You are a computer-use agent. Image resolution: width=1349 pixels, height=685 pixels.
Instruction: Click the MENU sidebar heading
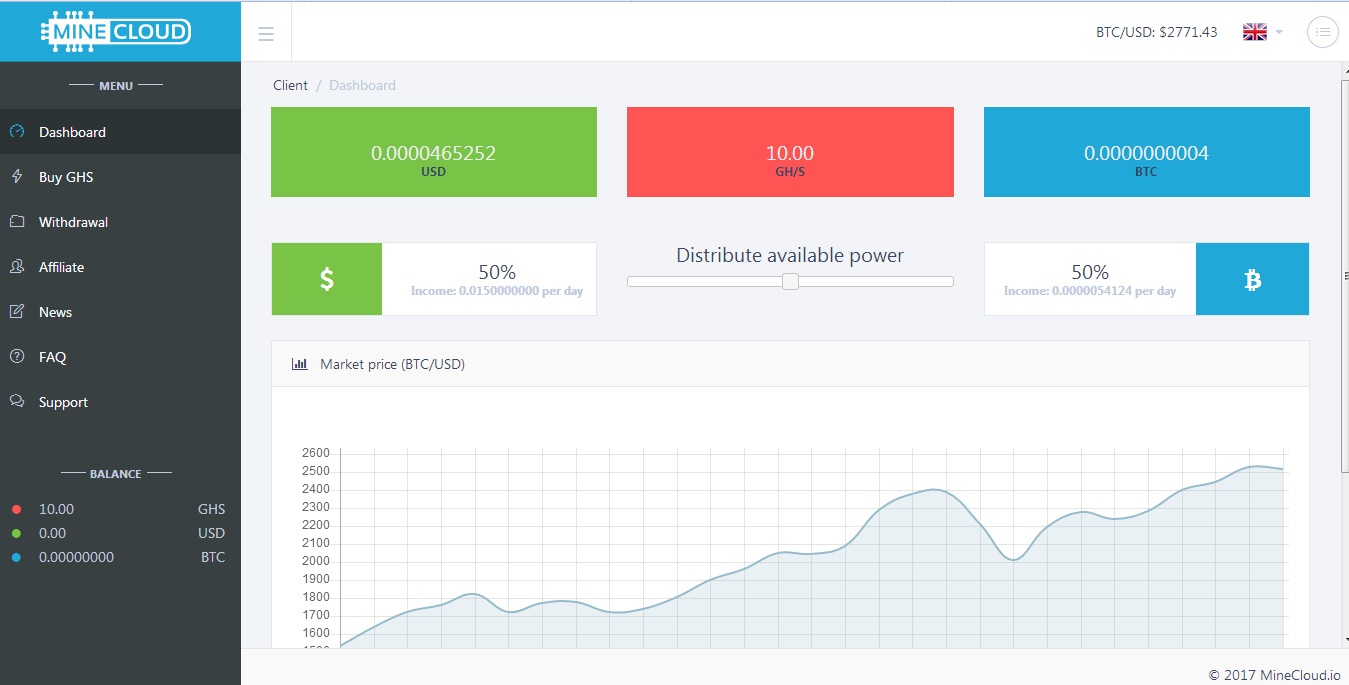tap(116, 86)
